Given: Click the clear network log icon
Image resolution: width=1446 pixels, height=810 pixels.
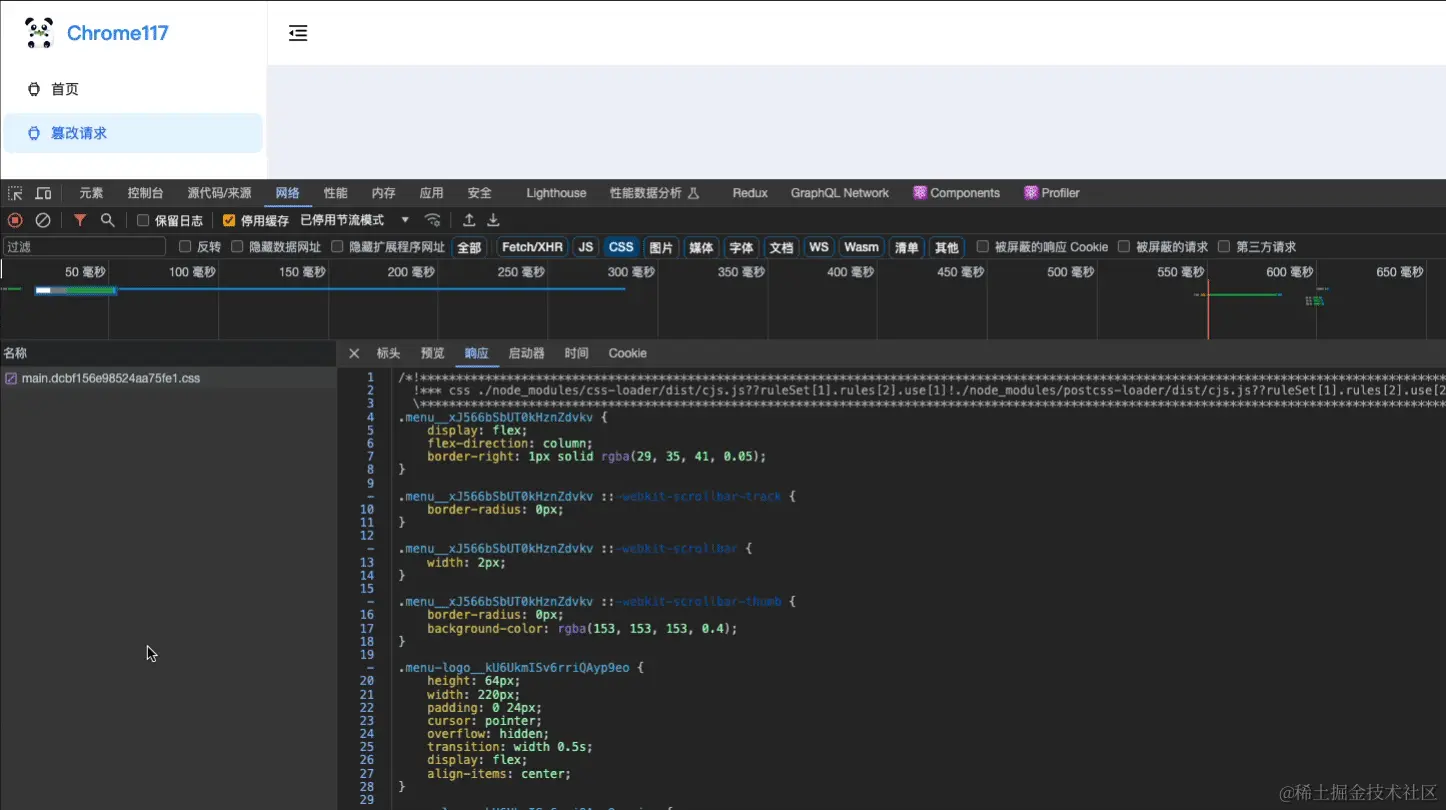Looking at the screenshot, I should coord(43,219).
